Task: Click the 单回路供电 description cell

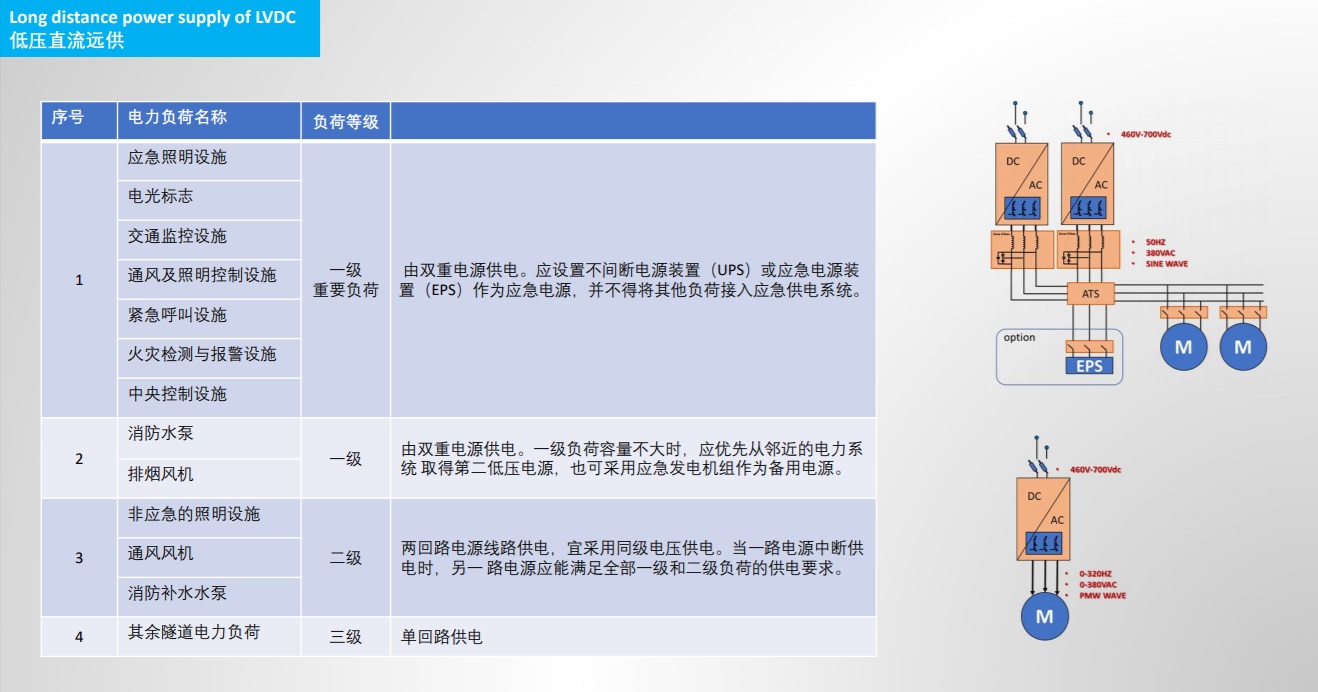Action: (442, 636)
